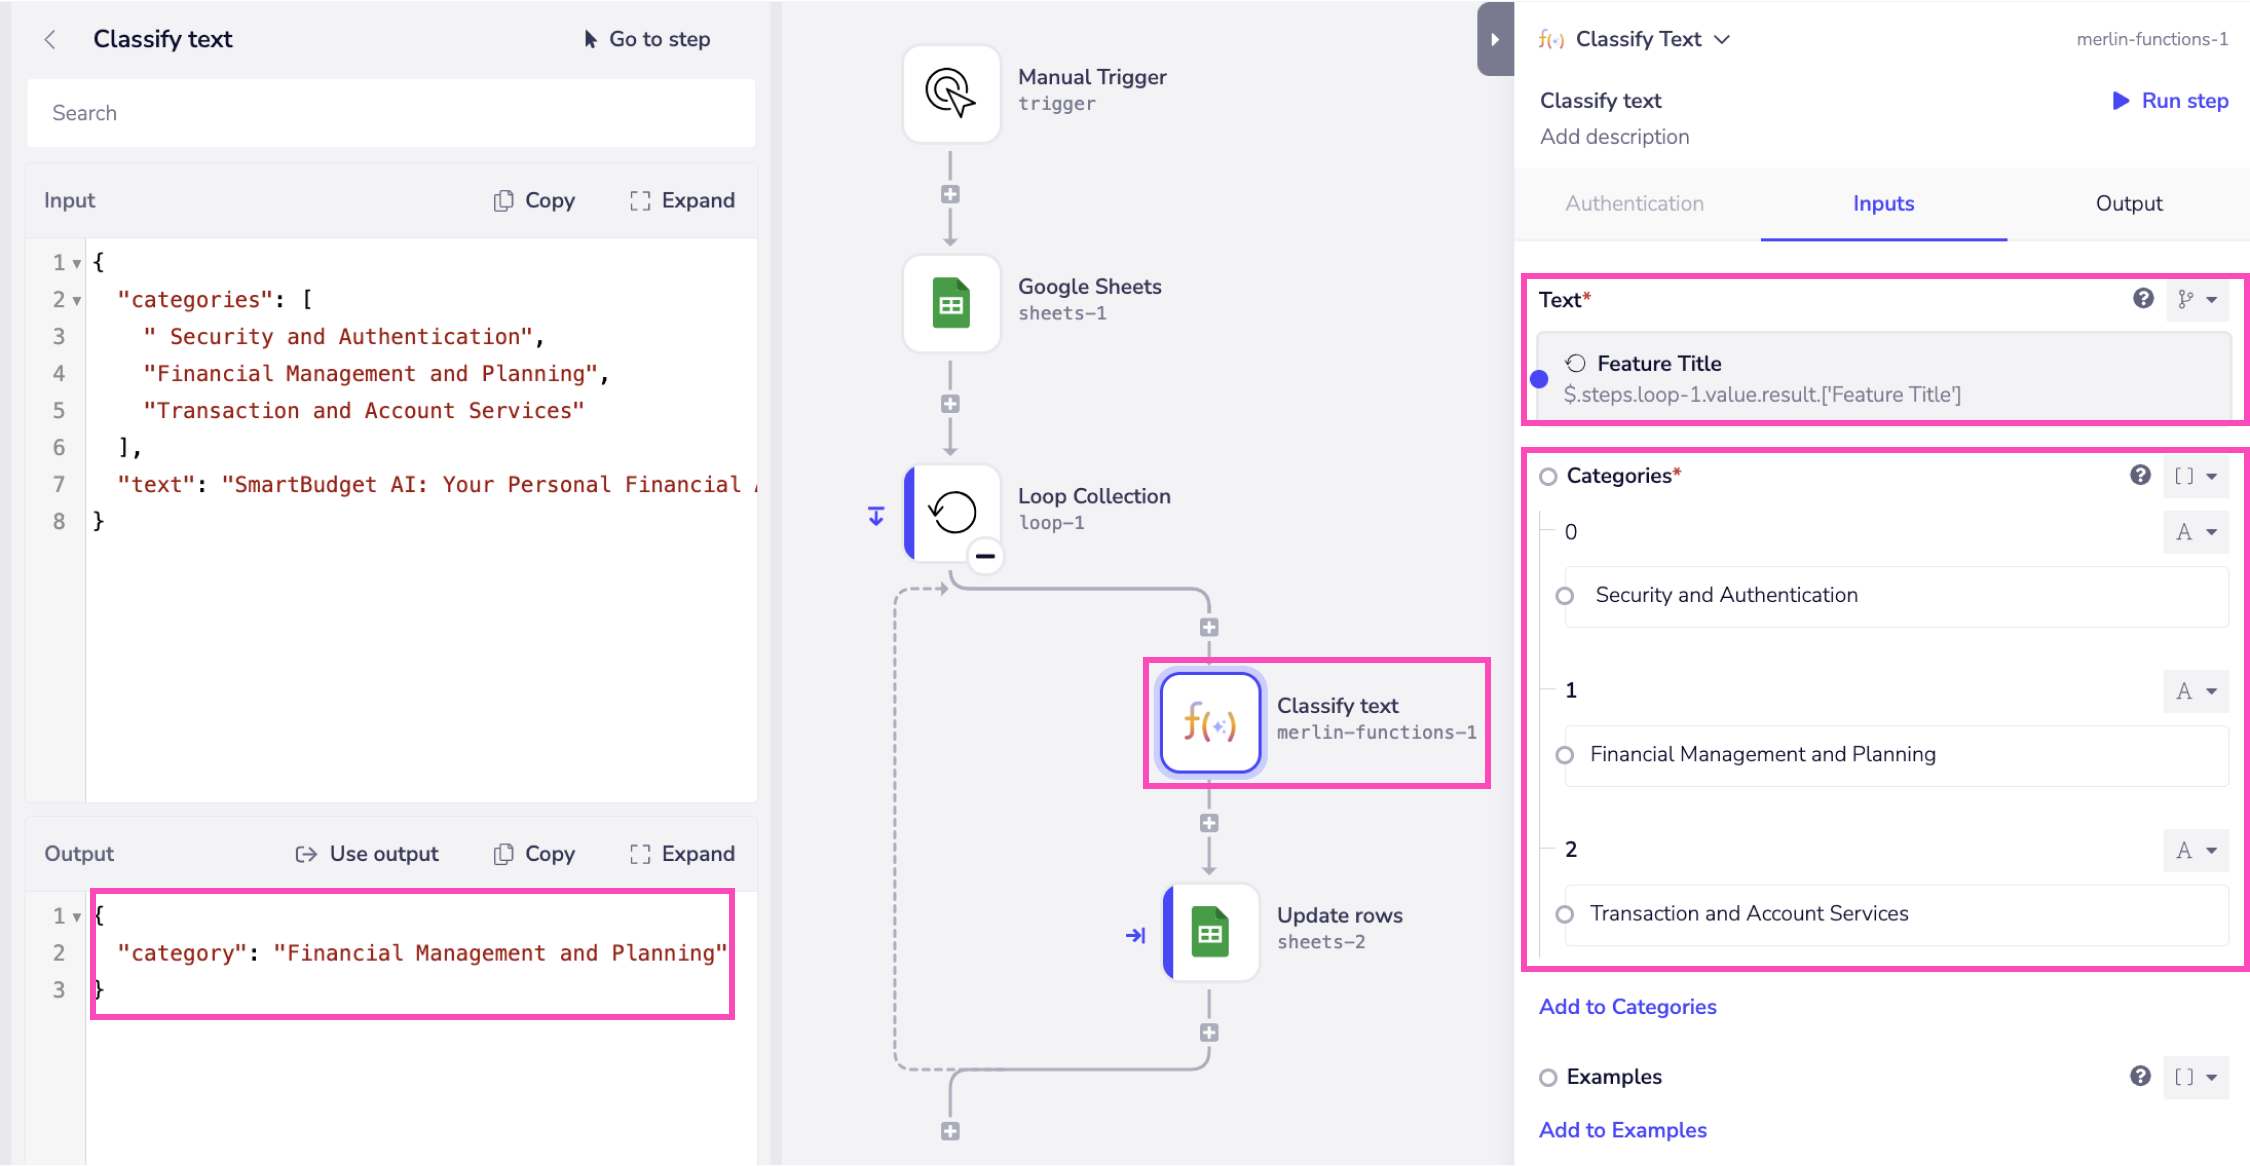This screenshot has height=1166, width=2250.
Task: Click the Manual Trigger node icon
Action: tap(950, 93)
